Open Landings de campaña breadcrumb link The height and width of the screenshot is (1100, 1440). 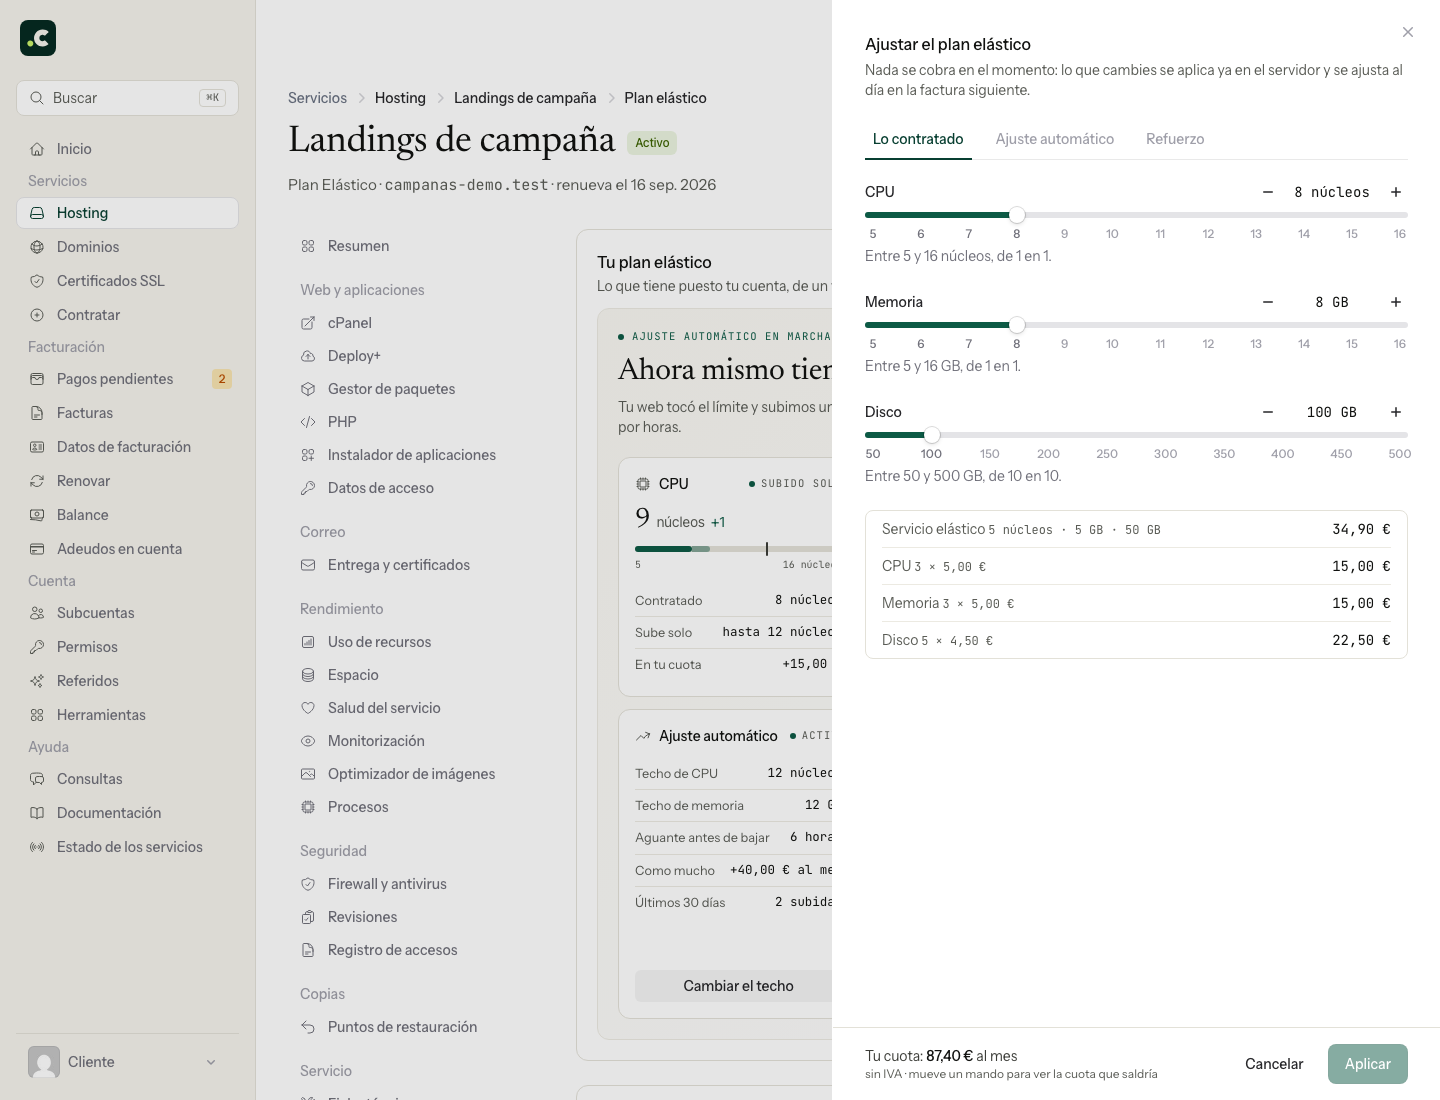pos(525,98)
